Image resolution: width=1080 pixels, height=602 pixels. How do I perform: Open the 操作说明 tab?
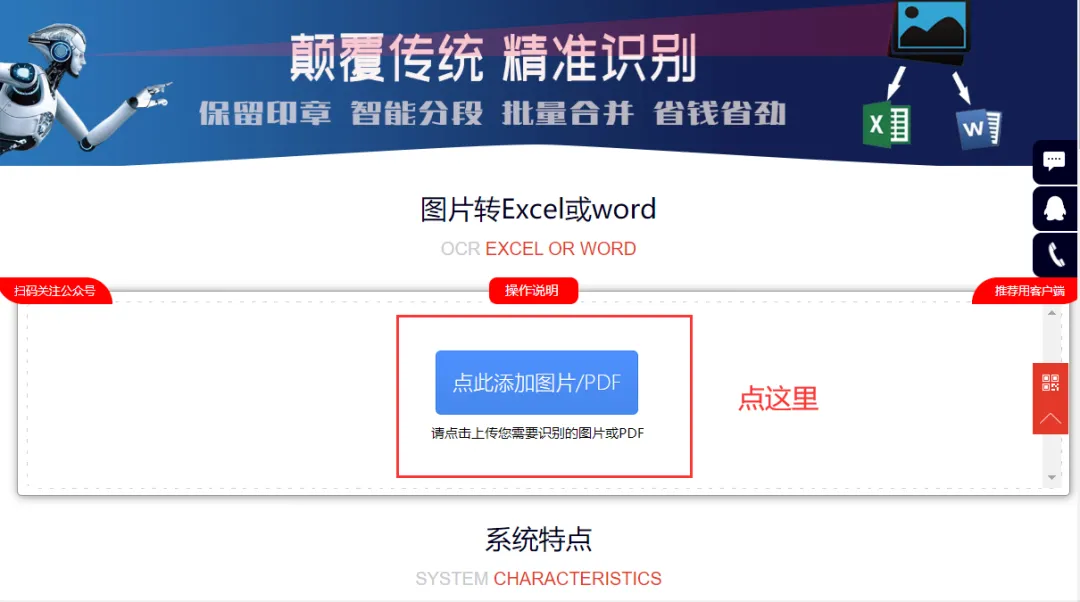(x=533, y=290)
